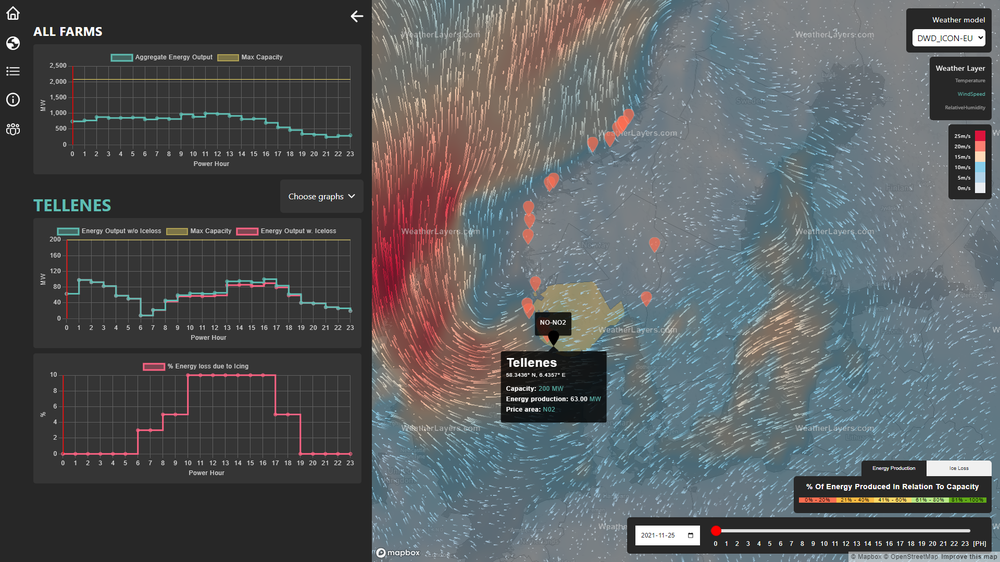Screen dimensions: 1000x562
Task: Click the 63.00 energy production value in popup
Action: pos(578,399)
